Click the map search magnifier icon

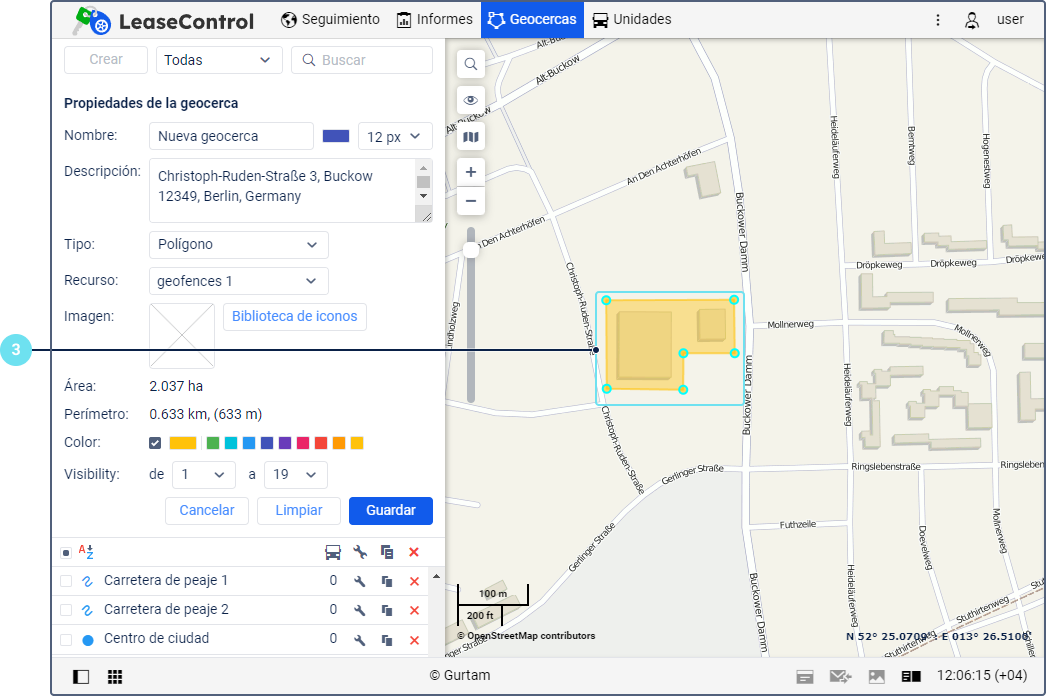click(471, 64)
